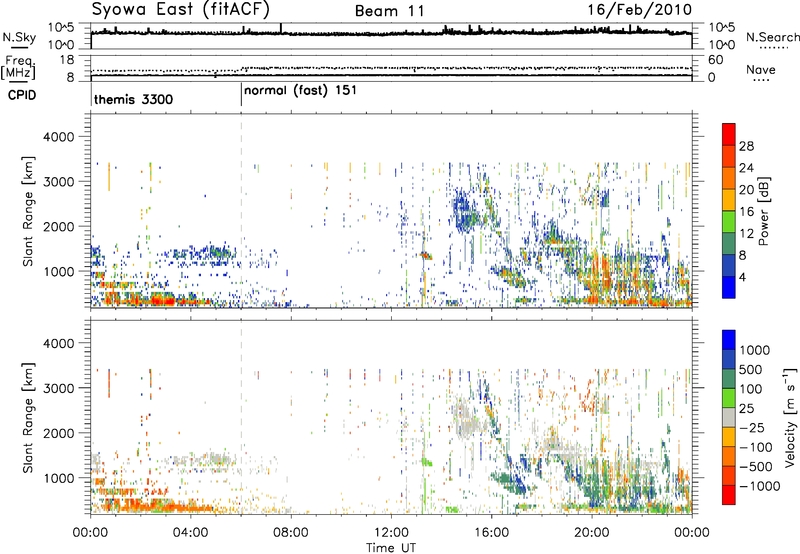Viewport: 800px width, 554px height.
Task: Click the 'themis 3300' CPID label
Action: pyautogui.click(x=134, y=99)
